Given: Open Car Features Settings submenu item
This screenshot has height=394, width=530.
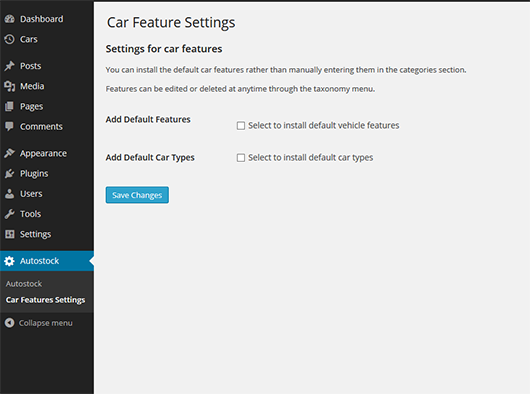Looking at the screenshot, I should tap(45, 300).
